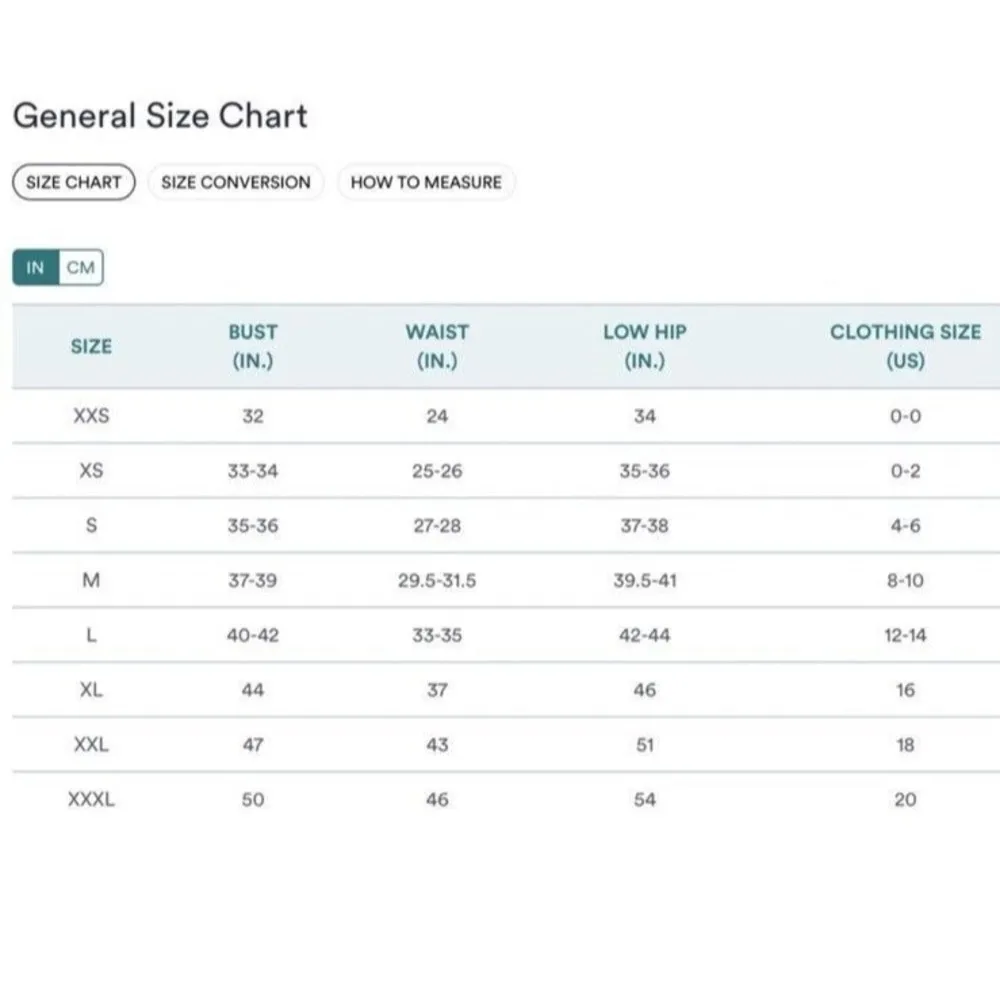The width and height of the screenshot is (1000, 1000).
Task: Select the XS size row label
Action: pos(91,470)
